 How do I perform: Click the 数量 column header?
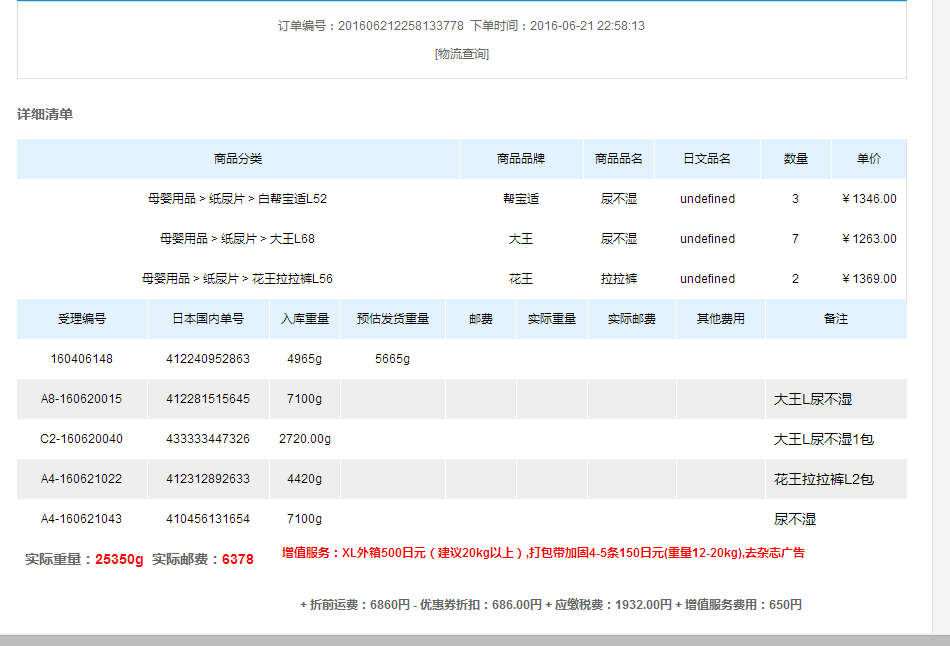coord(796,159)
